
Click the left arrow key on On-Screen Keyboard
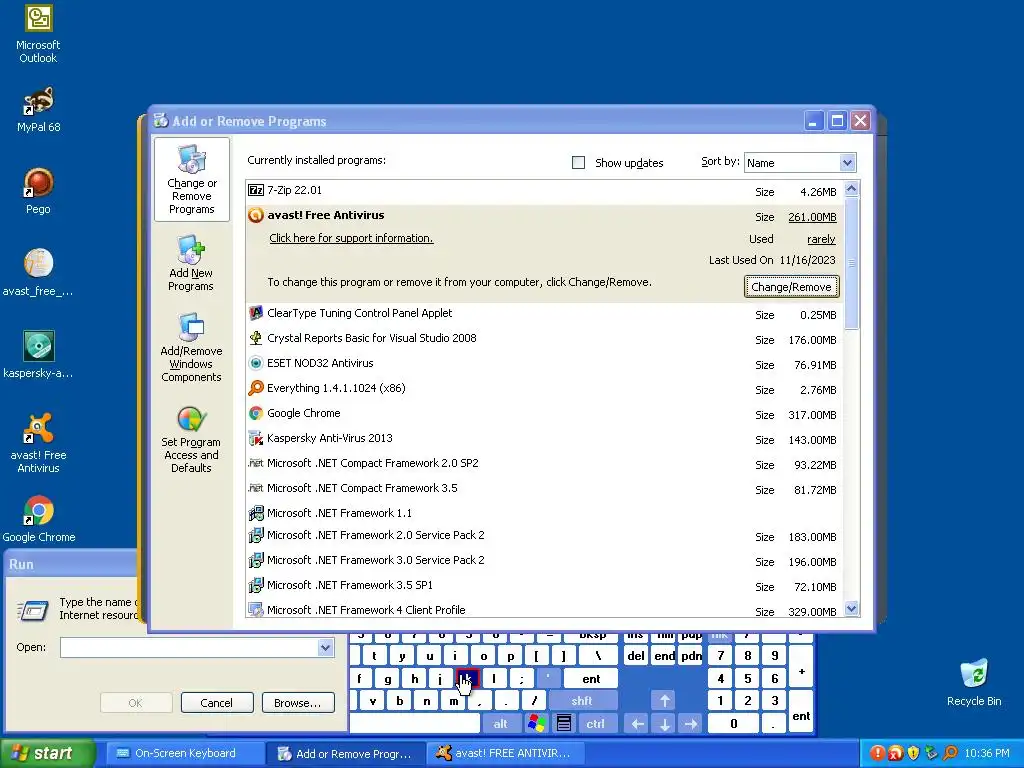[x=637, y=724]
